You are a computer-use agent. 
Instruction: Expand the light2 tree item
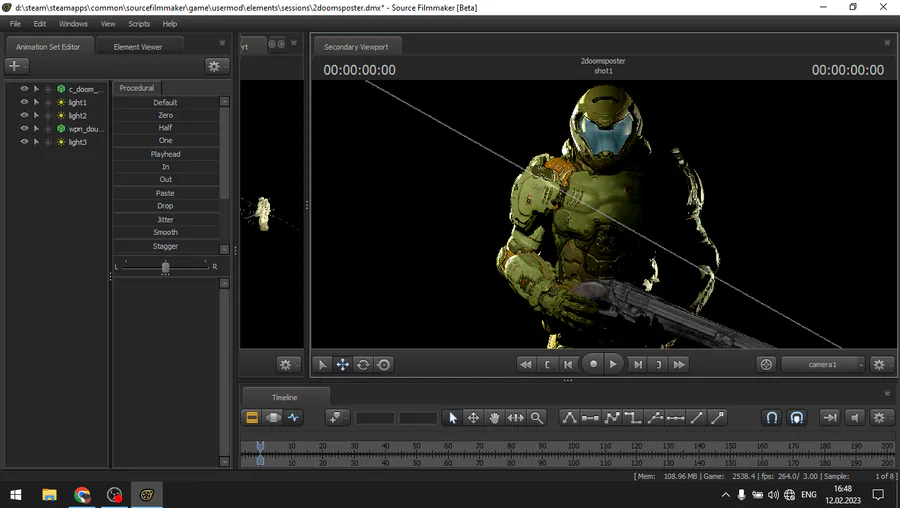(x=48, y=115)
